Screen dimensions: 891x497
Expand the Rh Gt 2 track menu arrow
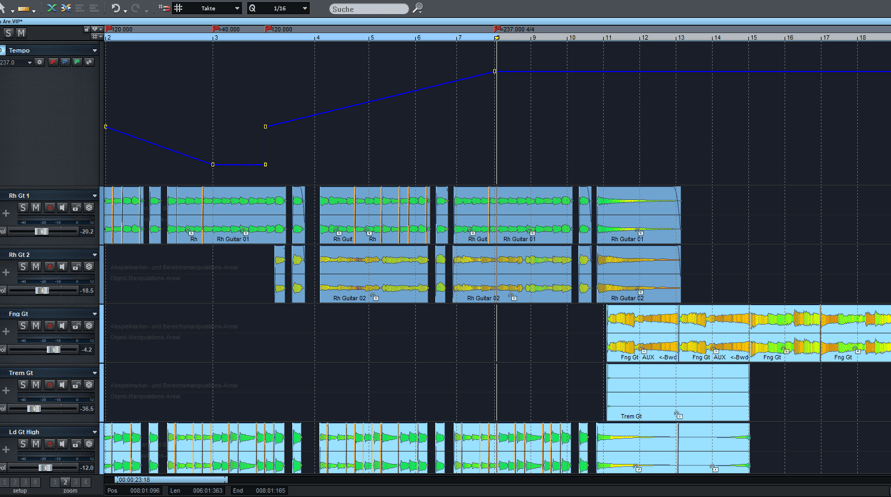(94, 255)
